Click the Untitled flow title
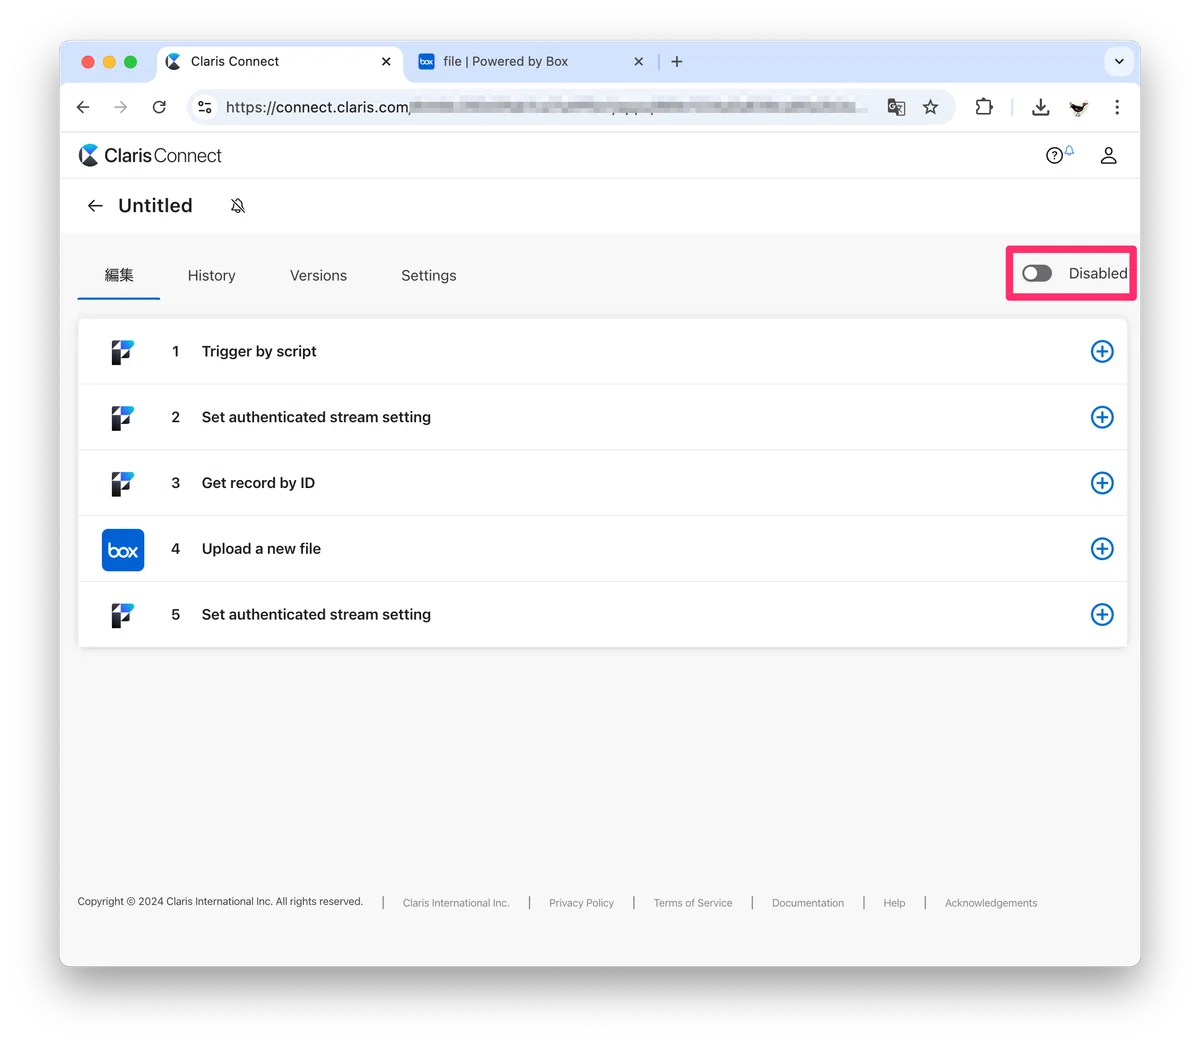Viewport: 1200px width, 1045px height. 155,205
